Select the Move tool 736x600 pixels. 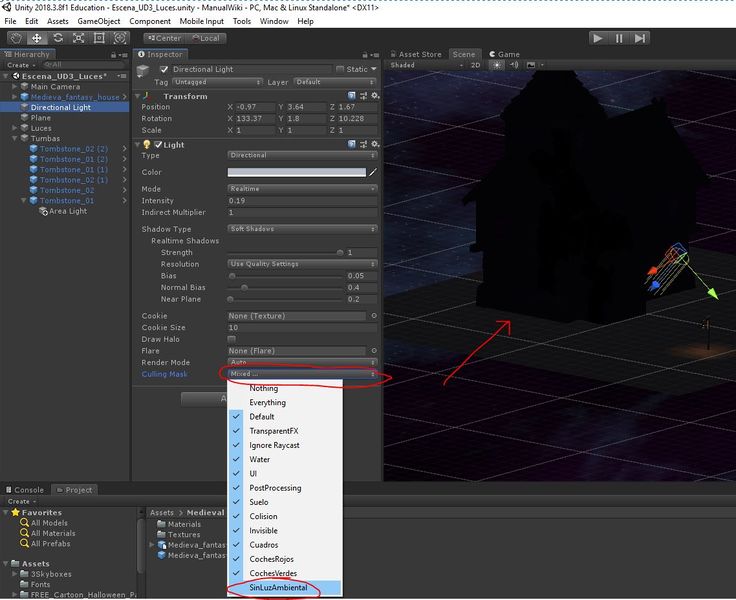[37, 38]
